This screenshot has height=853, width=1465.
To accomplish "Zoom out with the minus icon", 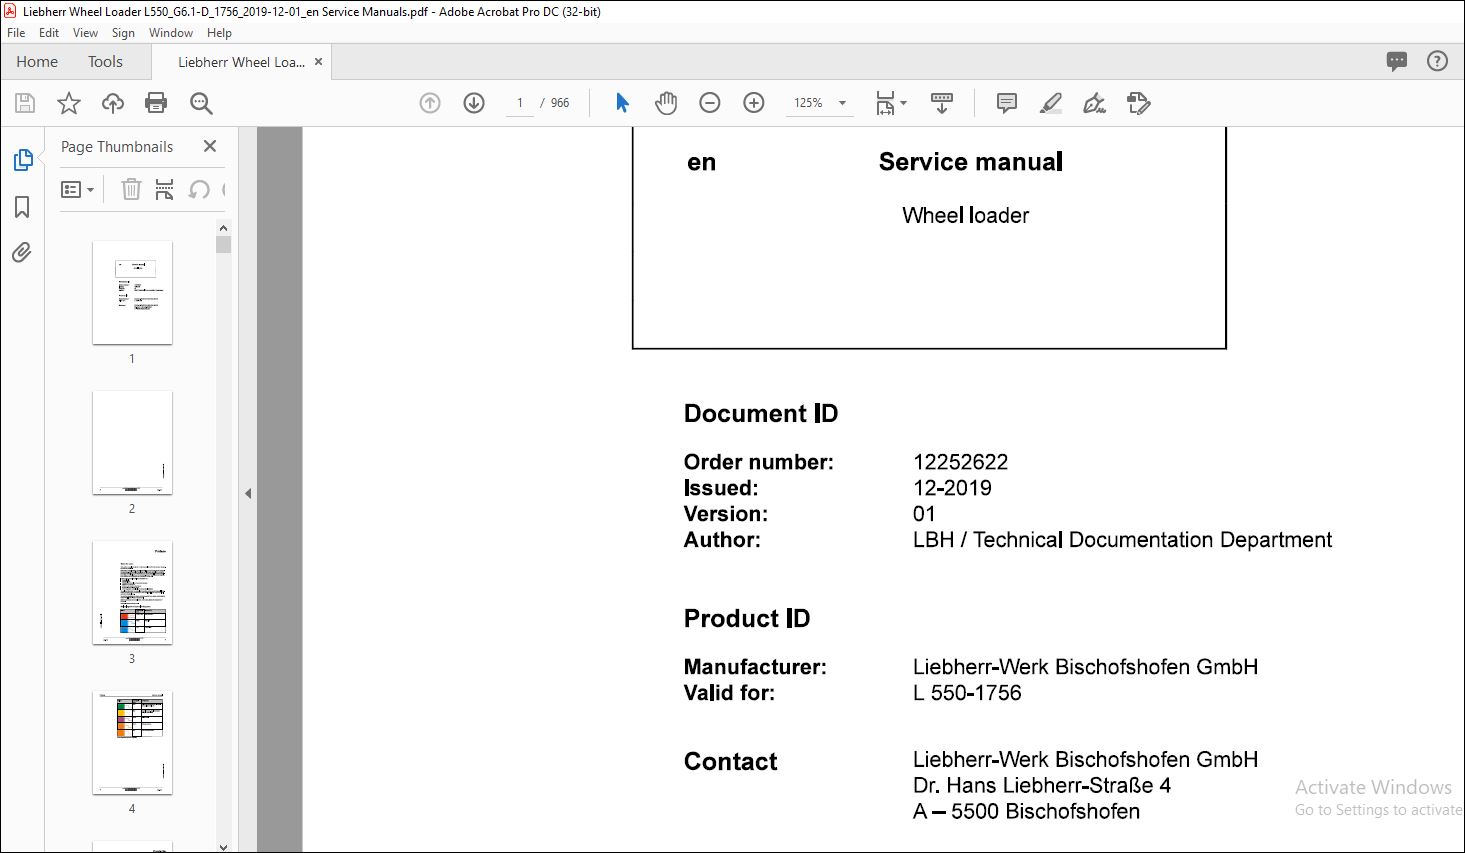I will coord(710,103).
